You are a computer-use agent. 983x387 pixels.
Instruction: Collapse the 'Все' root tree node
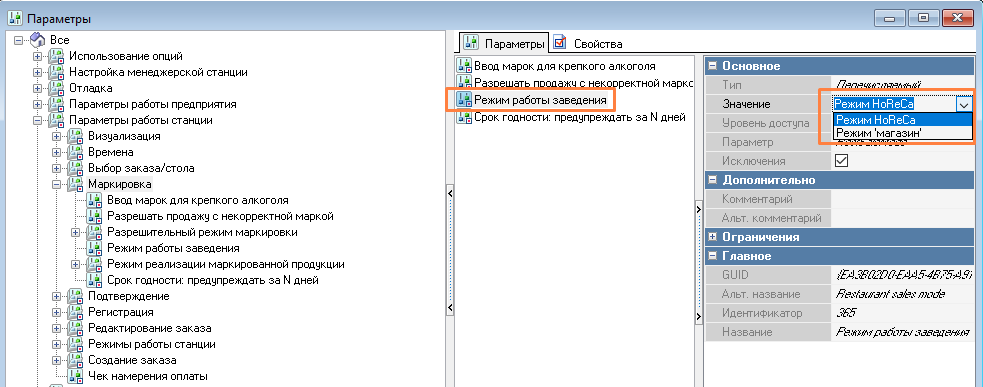(18, 40)
